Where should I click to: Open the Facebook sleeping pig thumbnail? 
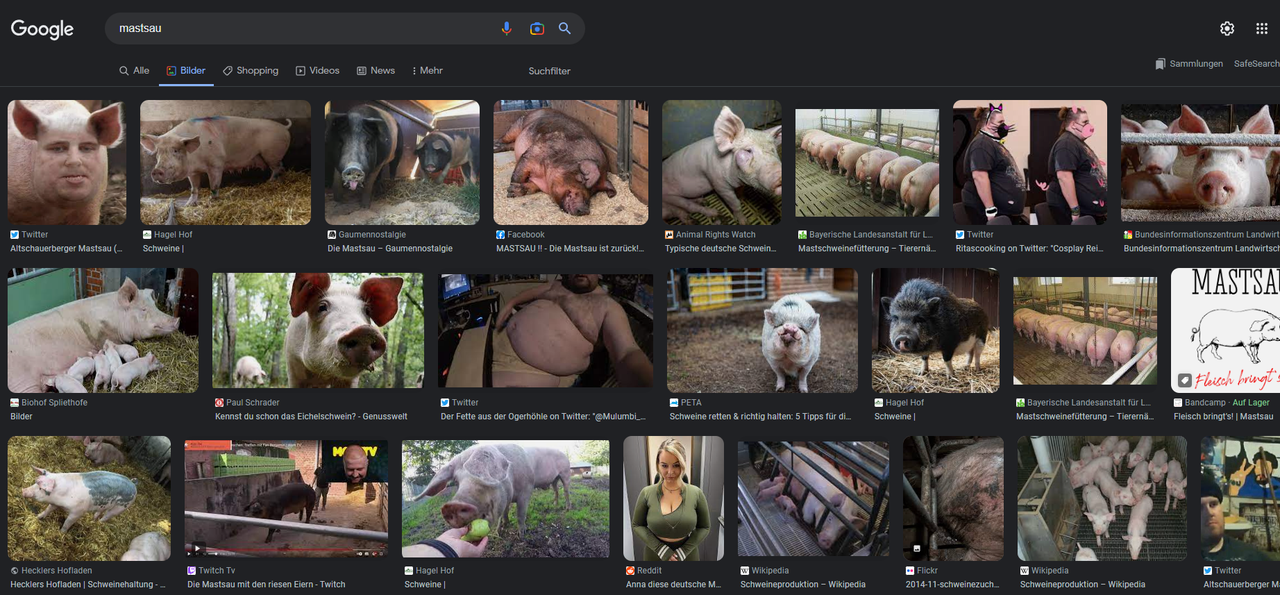(570, 162)
